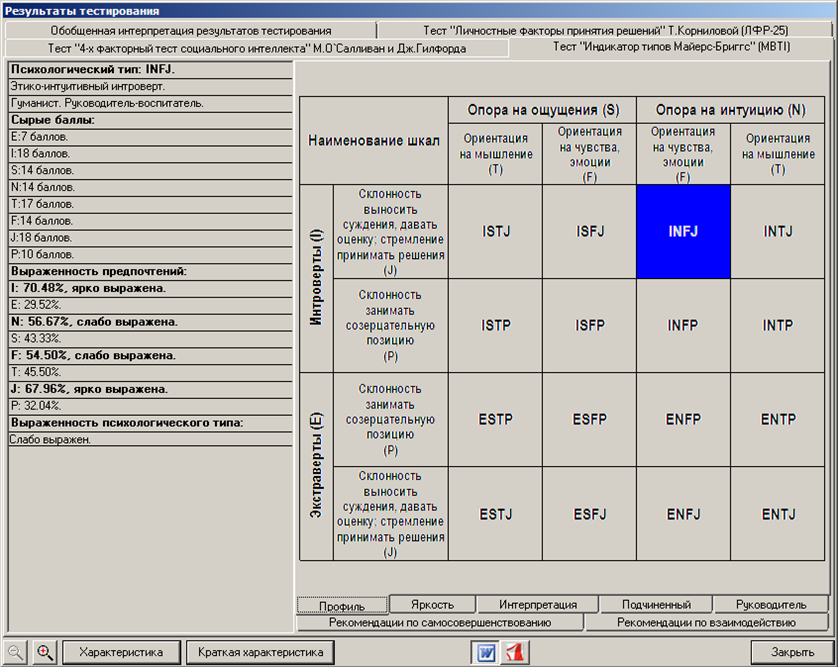This screenshot has height=667, width=838.
Task: Export results to PDF icon
Action: (515, 653)
